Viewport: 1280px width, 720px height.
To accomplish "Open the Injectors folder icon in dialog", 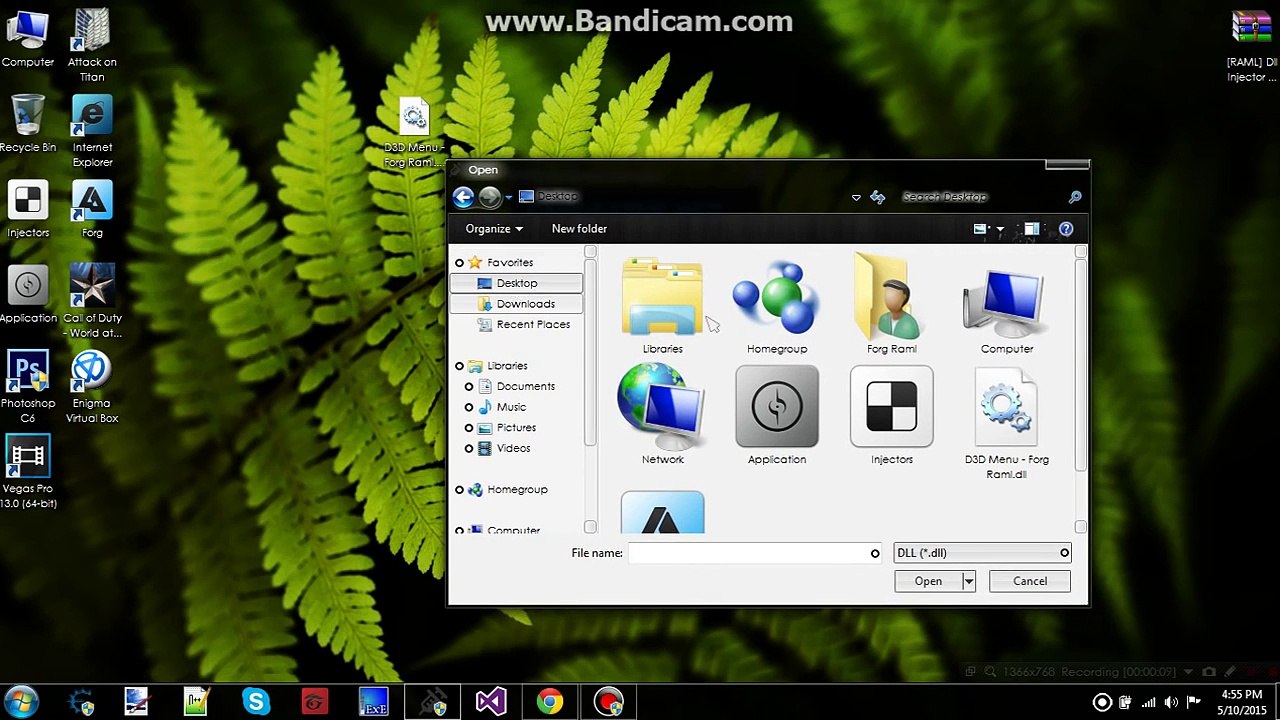I will pos(891,415).
